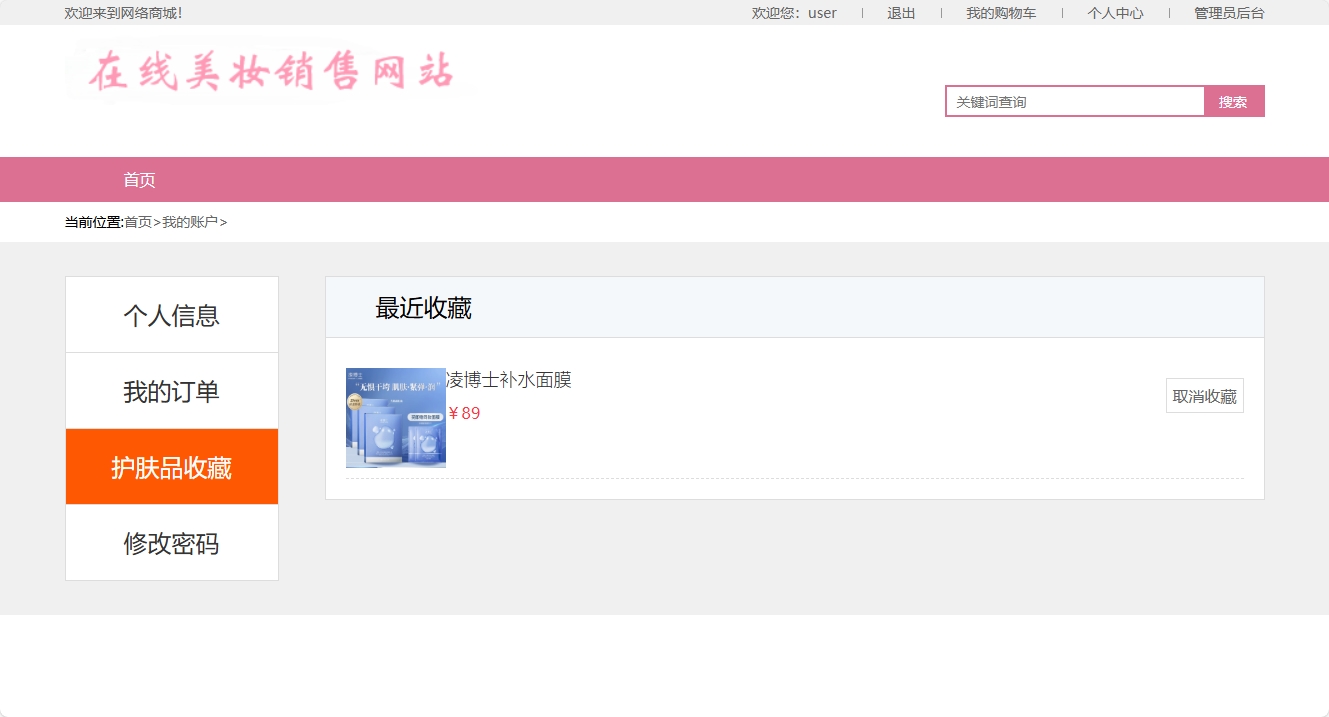The height and width of the screenshot is (717, 1329).
Task: Click the 取消收藏 button for 凌博士补水面膜
Action: pyautogui.click(x=1205, y=396)
